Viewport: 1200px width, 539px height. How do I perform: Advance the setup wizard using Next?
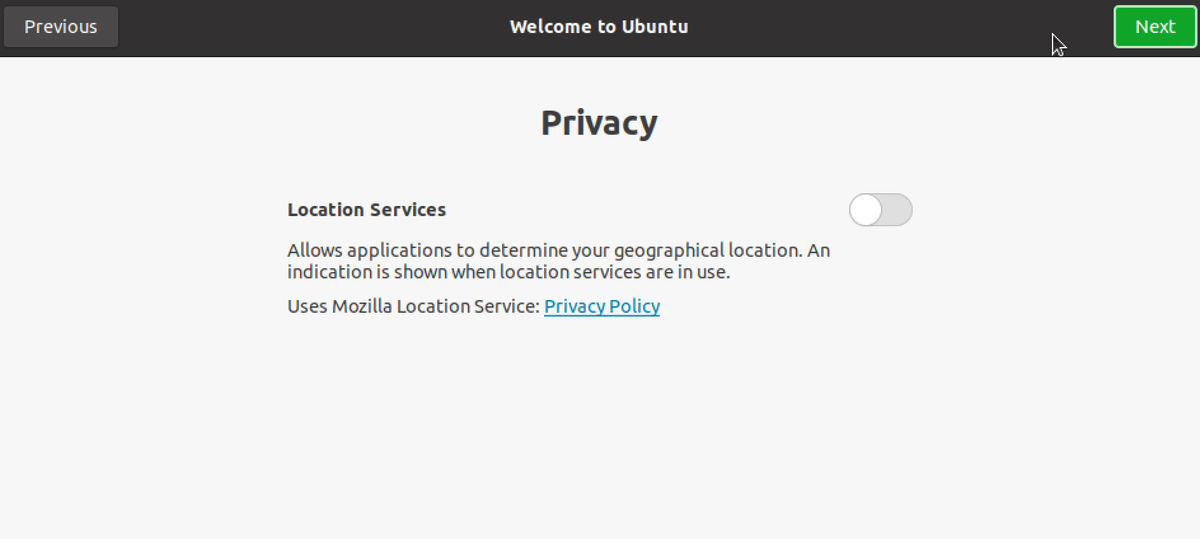click(x=1155, y=27)
